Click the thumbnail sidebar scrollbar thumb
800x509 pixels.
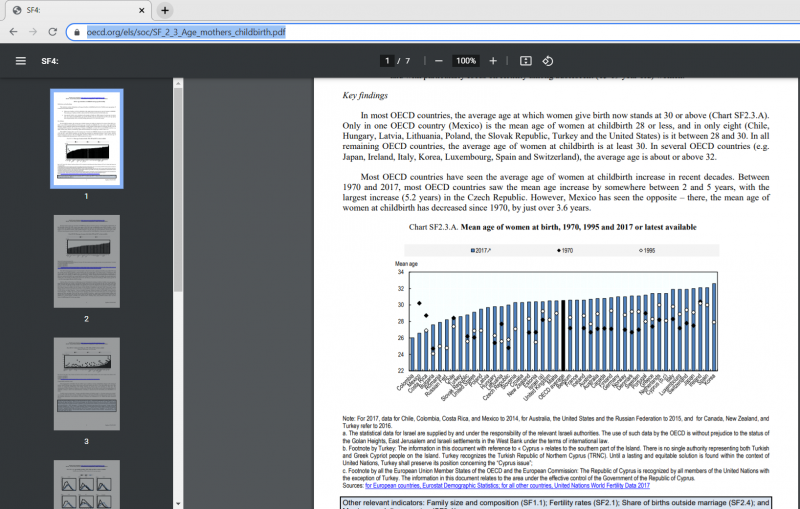178,190
